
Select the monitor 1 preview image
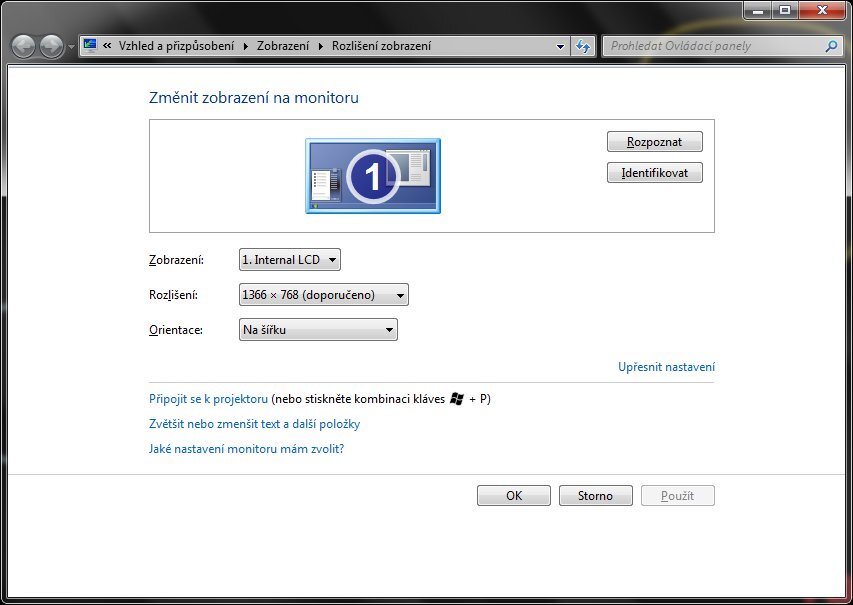pos(372,176)
